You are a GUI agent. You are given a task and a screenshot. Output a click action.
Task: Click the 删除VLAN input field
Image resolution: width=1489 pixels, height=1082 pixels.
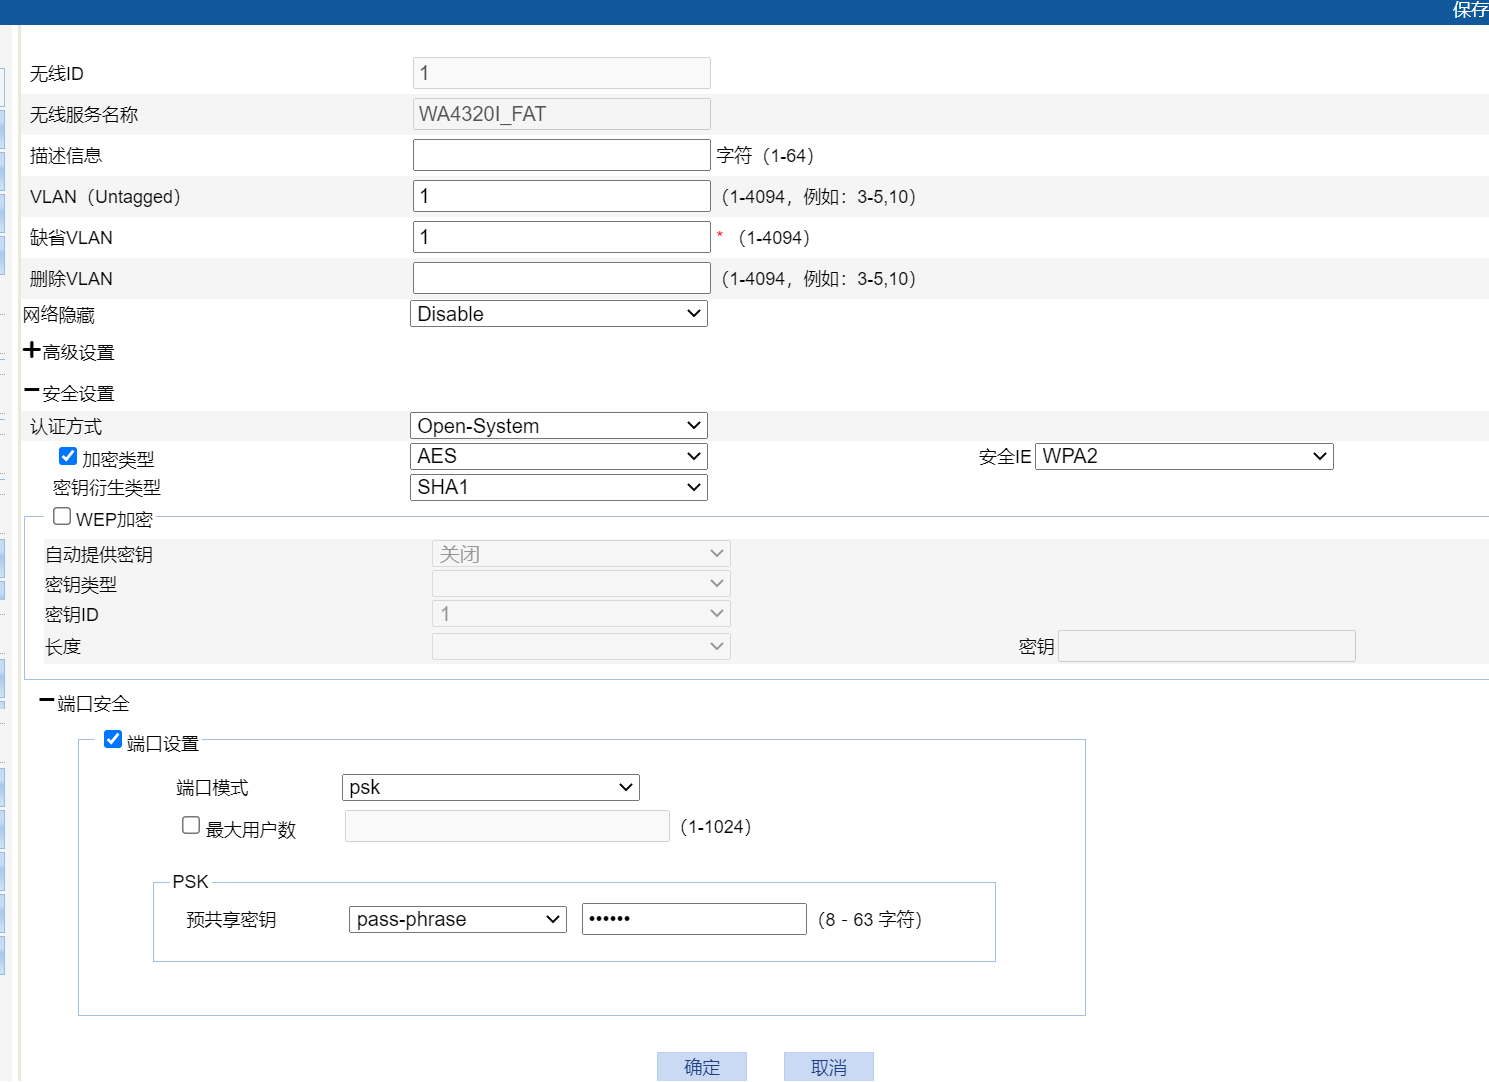(x=562, y=278)
